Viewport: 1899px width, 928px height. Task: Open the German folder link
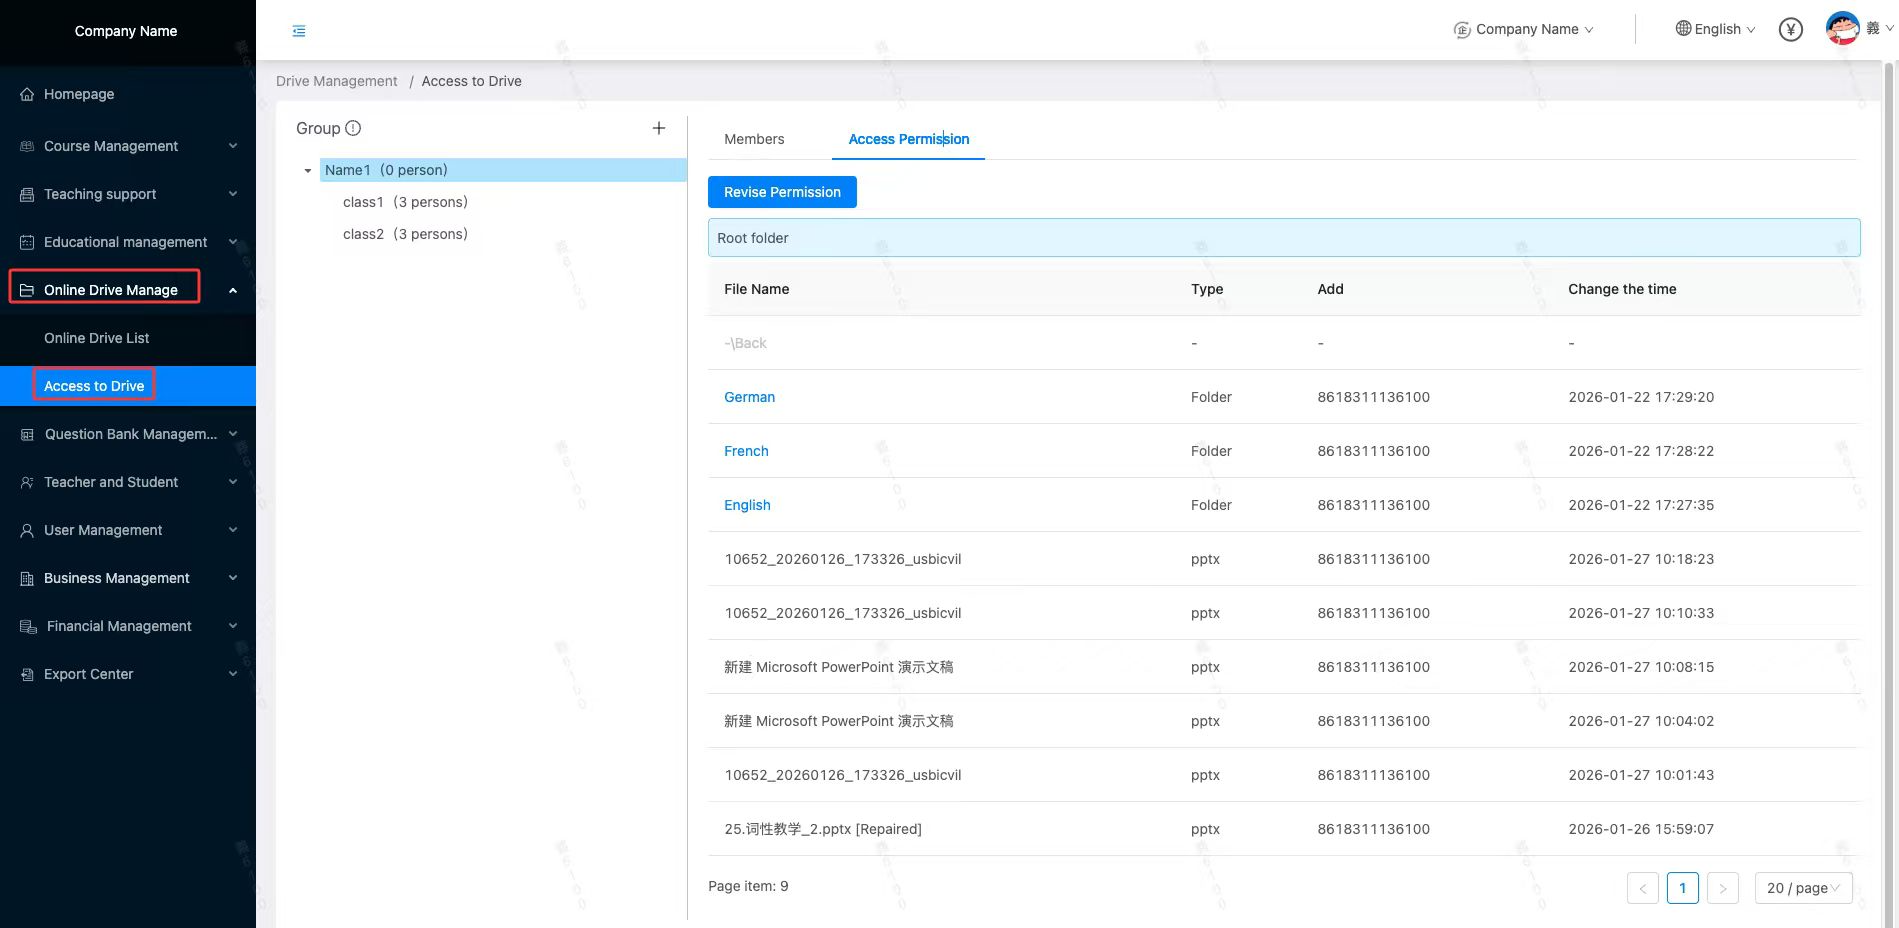[x=749, y=397]
